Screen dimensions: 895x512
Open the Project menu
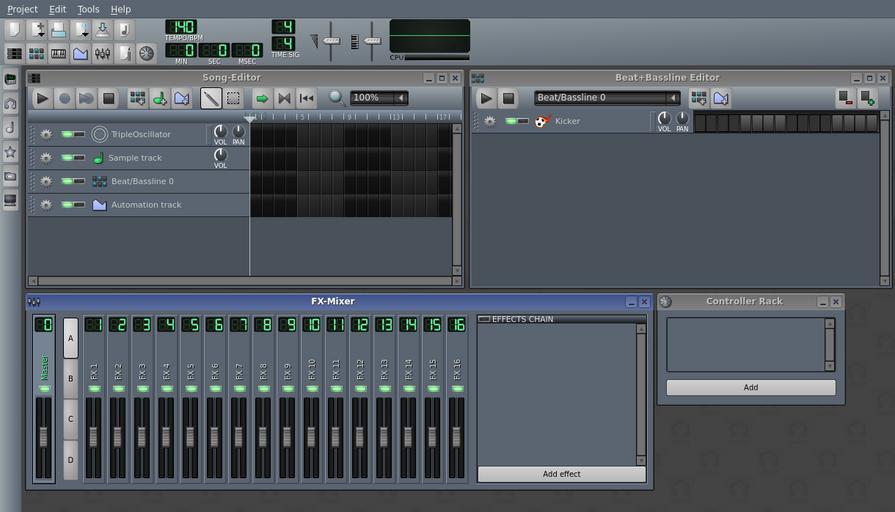pyautogui.click(x=22, y=9)
